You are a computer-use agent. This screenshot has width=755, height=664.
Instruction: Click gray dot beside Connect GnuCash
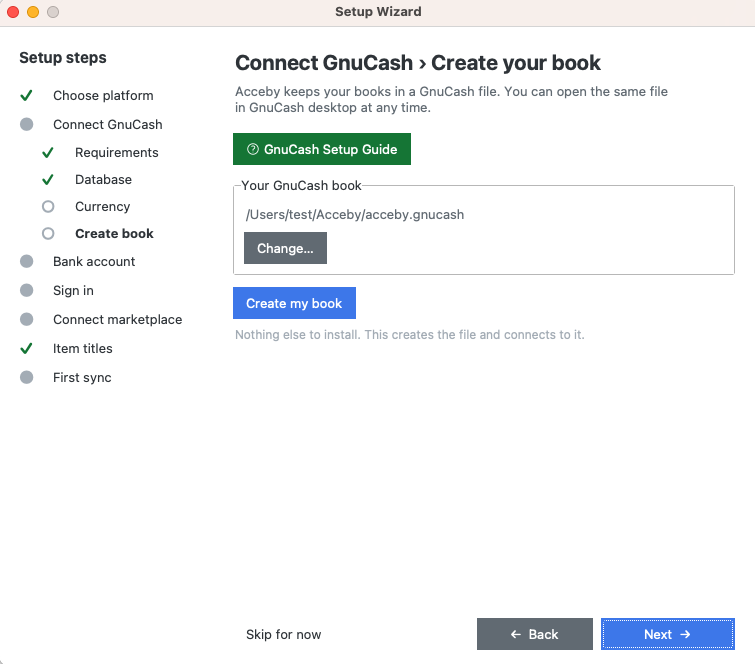(x=26, y=124)
